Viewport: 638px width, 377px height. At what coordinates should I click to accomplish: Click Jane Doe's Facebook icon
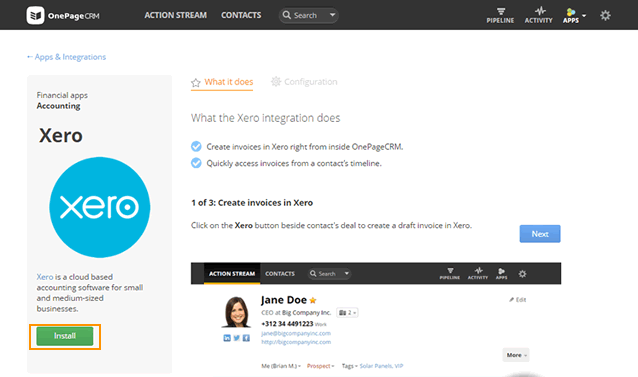click(x=246, y=338)
